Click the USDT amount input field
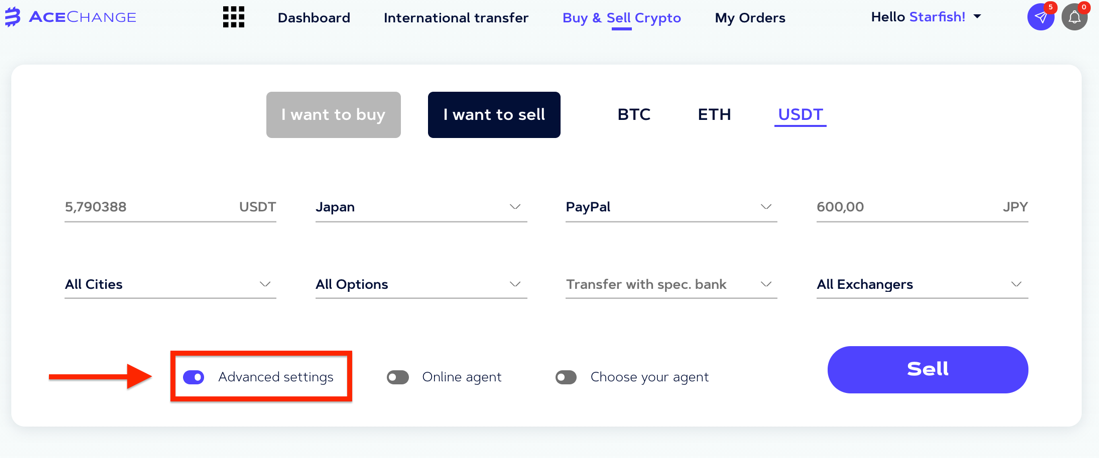Viewport: 1099px width, 458px height. [x=170, y=208]
